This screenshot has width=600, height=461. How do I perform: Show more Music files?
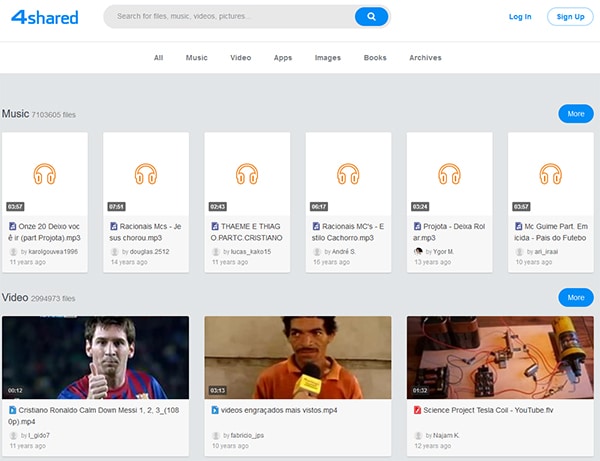tap(575, 114)
